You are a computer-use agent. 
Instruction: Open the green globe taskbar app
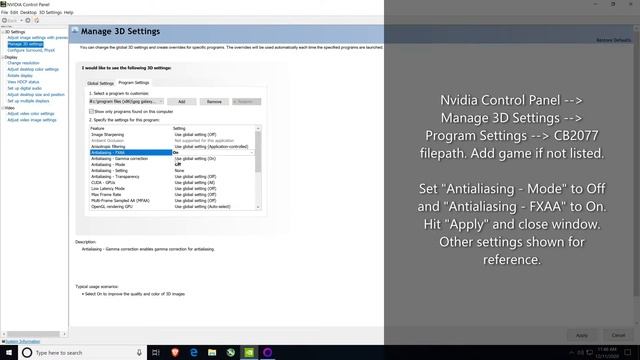pyautogui.click(x=231, y=352)
